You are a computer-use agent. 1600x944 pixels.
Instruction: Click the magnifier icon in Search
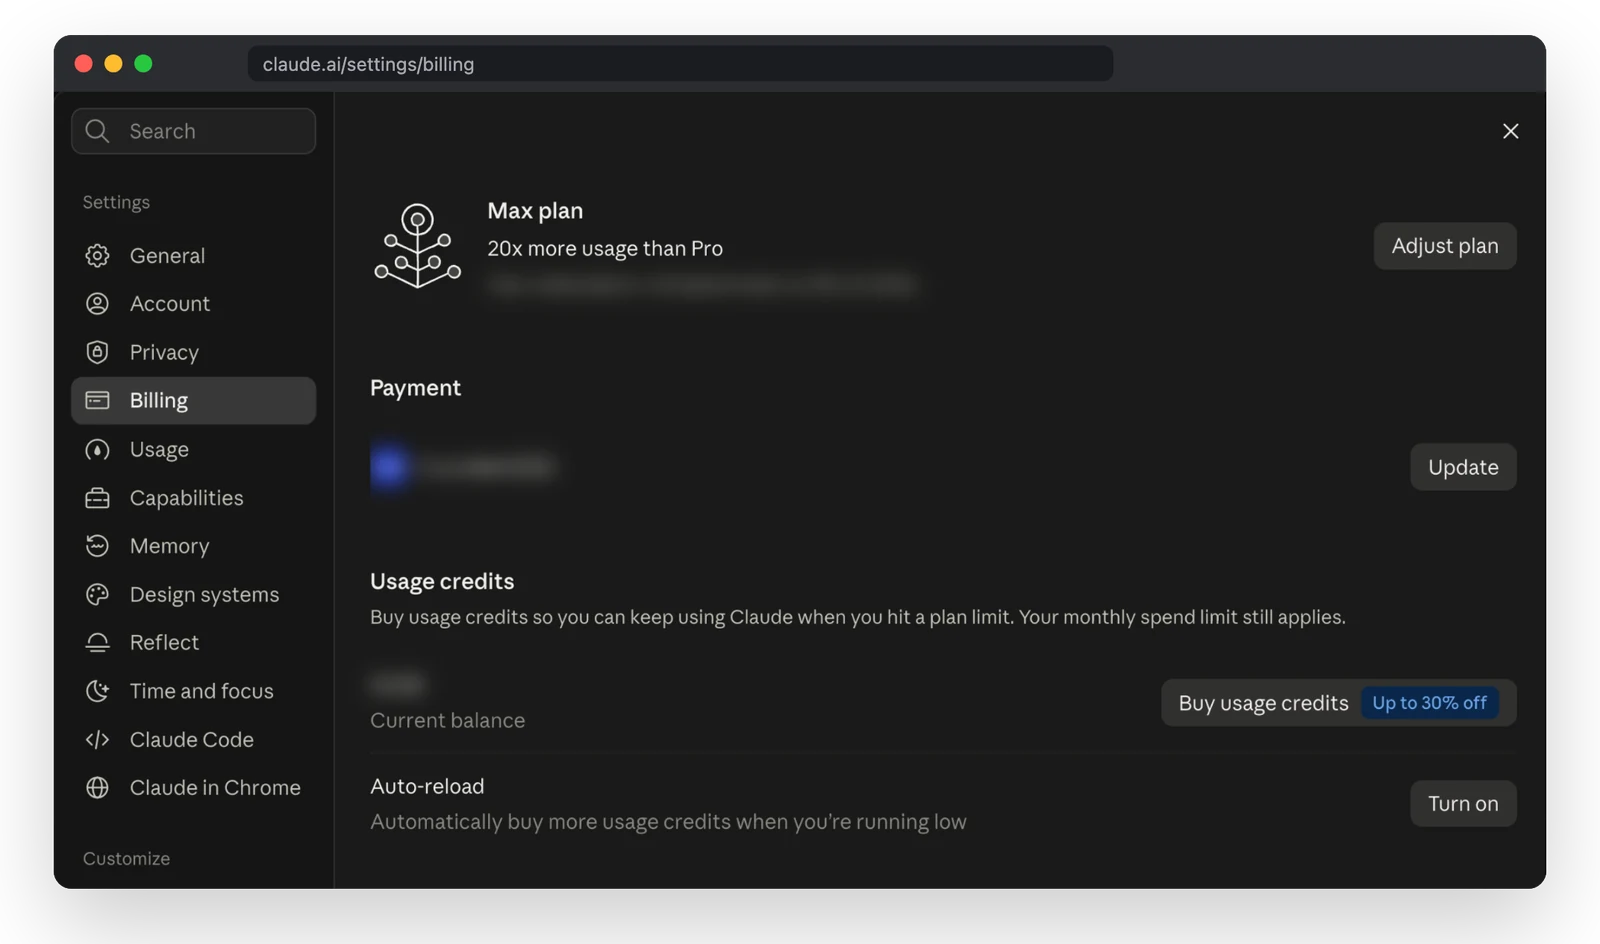[x=97, y=131]
